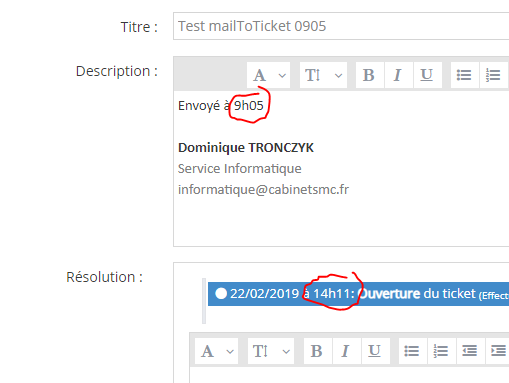
Task: Toggle Bold in Résolution editor toolbar
Action: (317, 351)
